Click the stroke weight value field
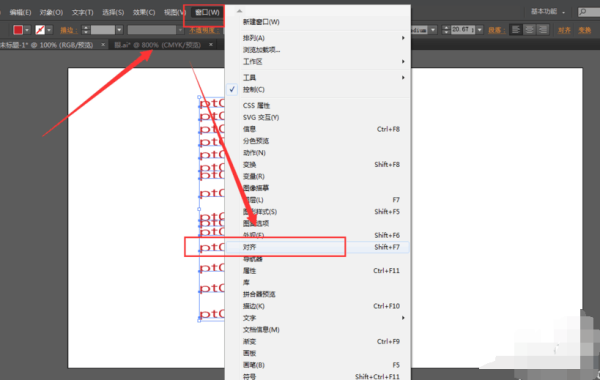The image size is (600, 380). [x=103, y=30]
